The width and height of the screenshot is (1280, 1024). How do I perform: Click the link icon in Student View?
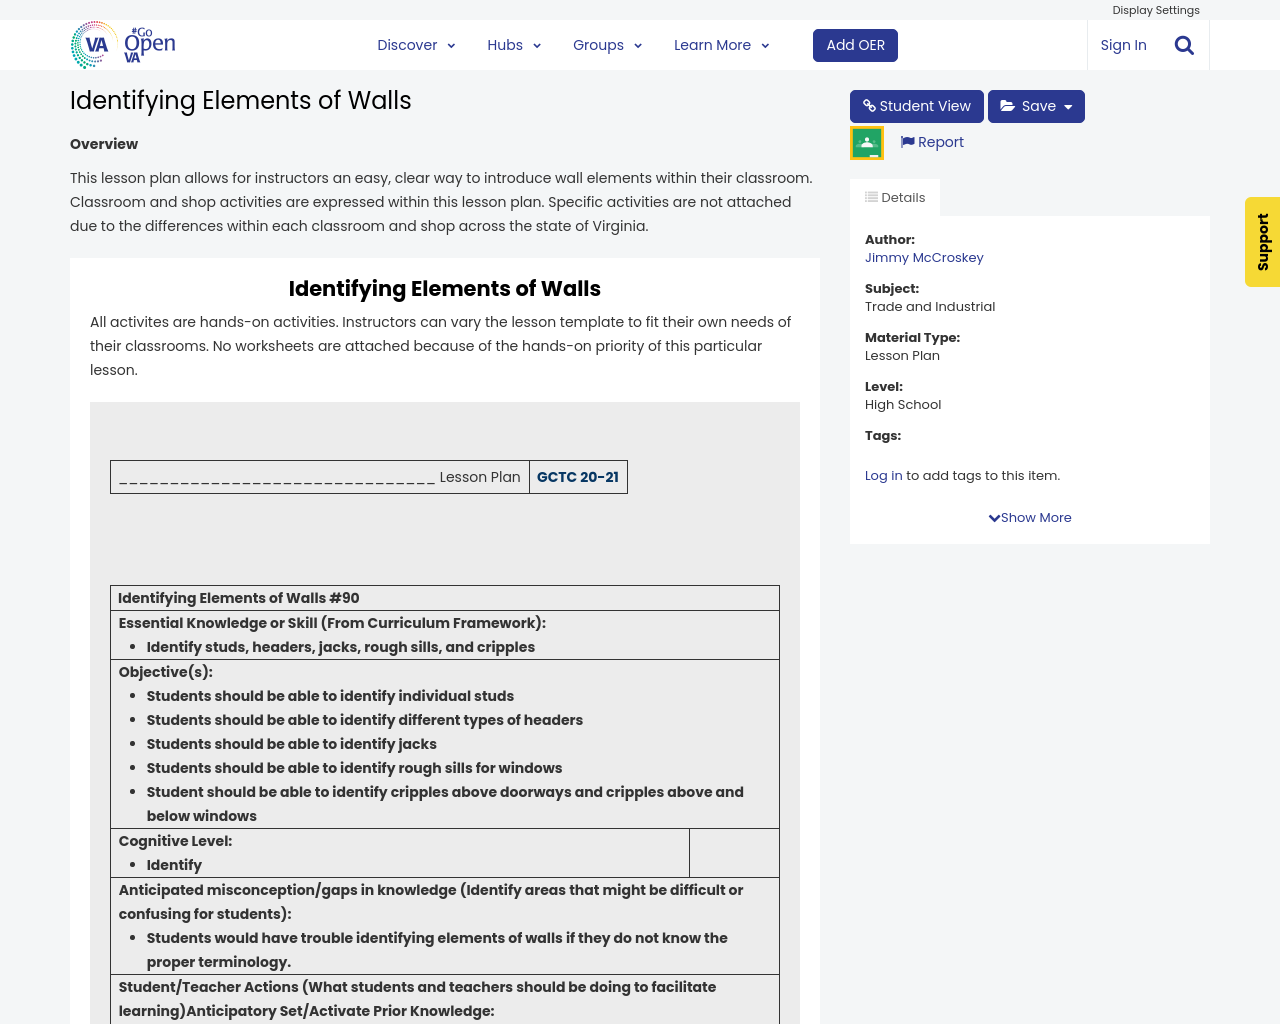(869, 106)
